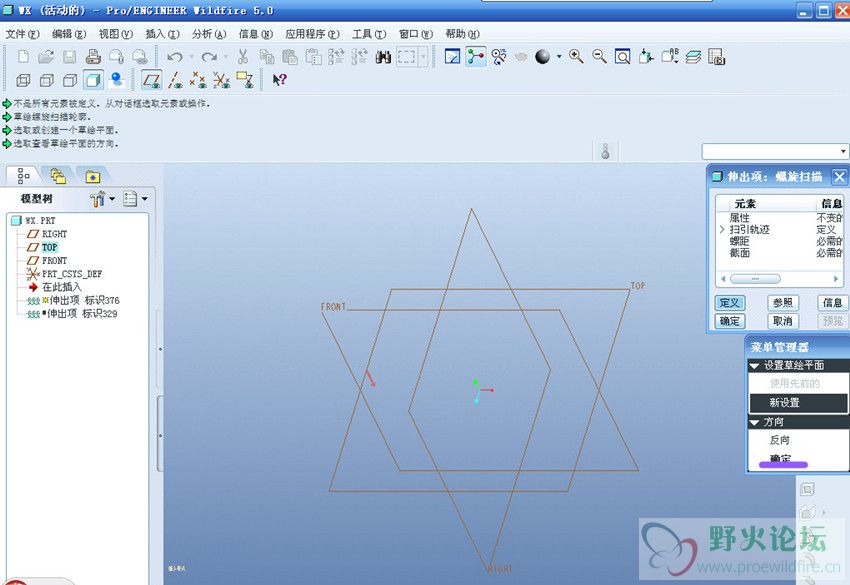Click the Redo arrow icon
Screen dimensions: 850x585
tap(209, 56)
